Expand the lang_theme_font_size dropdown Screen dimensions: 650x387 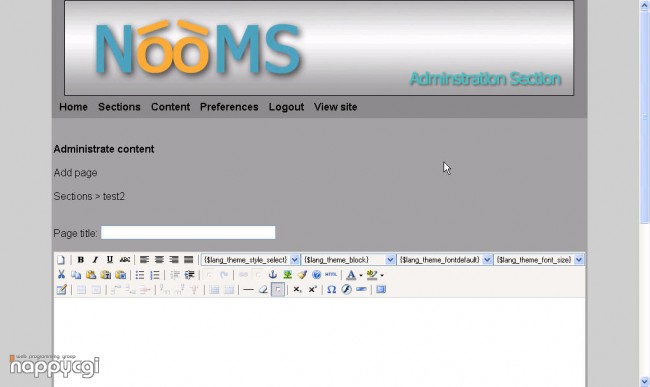[x=538, y=260]
